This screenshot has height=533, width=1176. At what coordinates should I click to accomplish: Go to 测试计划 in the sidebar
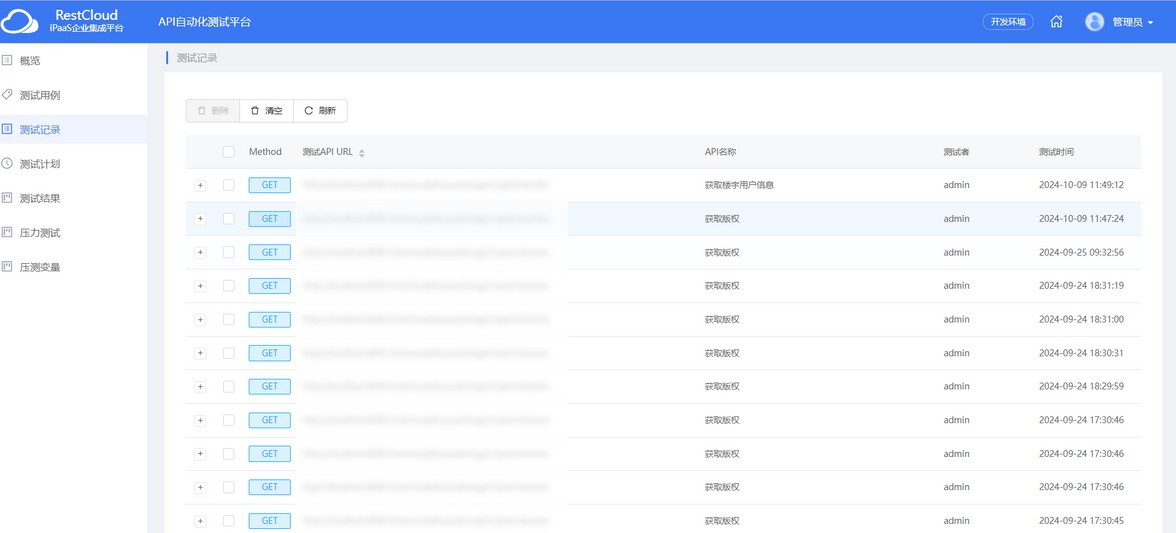coord(40,164)
